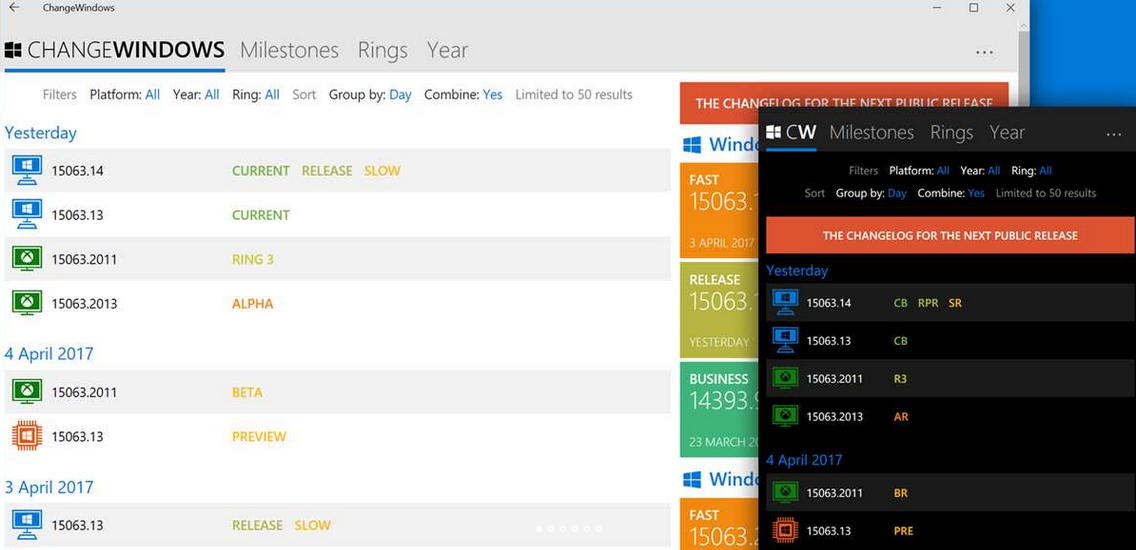Click the chip icon for 15063.13 PREVIEW row
This screenshot has height=550, width=1136.
click(x=27, y=436)
